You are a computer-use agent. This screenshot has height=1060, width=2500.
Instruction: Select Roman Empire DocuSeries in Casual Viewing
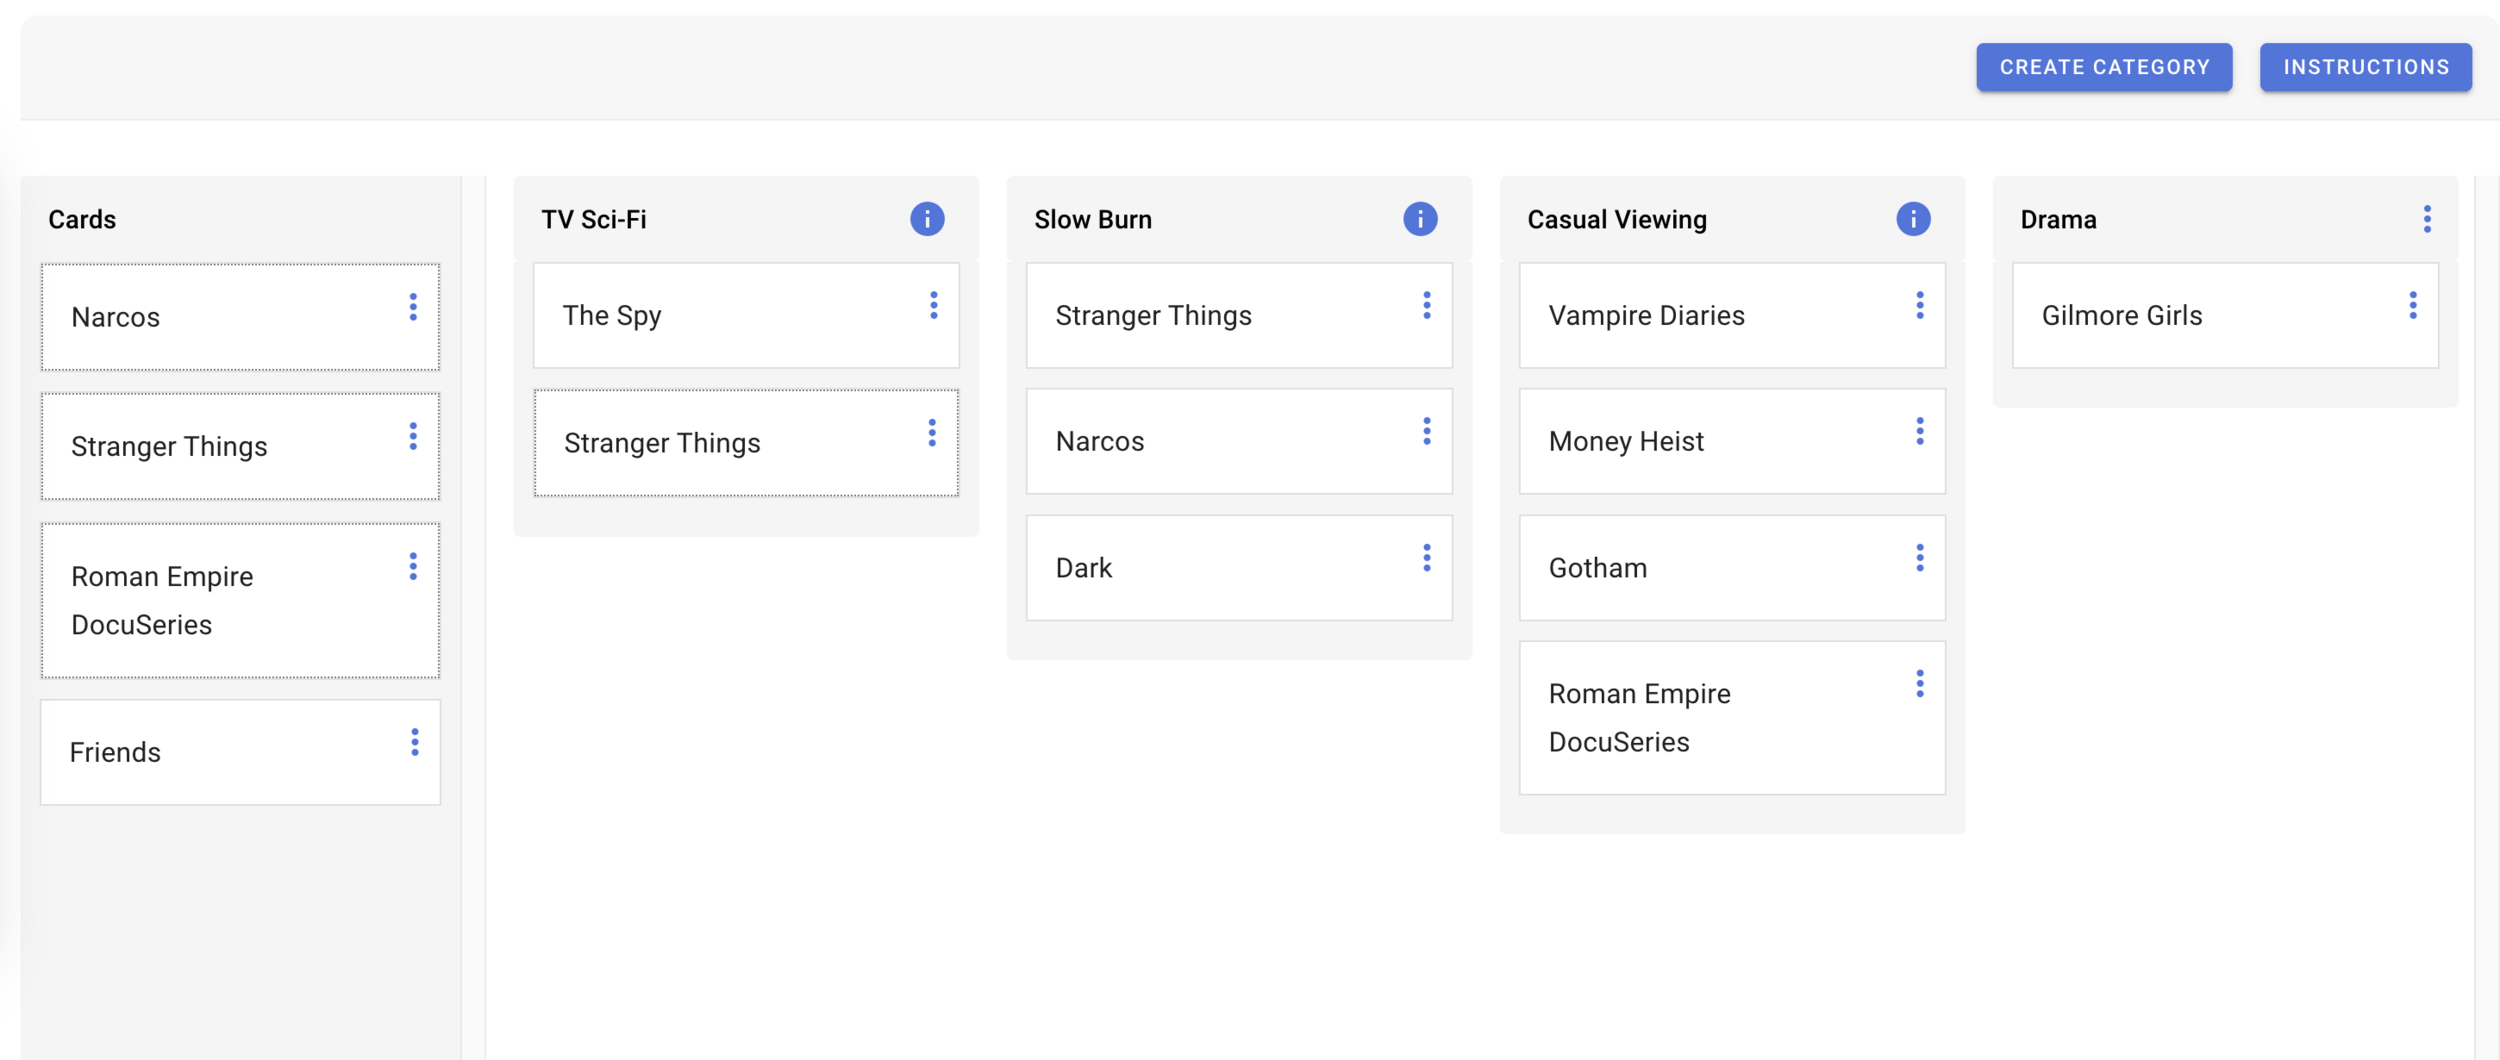point(1732,718)
